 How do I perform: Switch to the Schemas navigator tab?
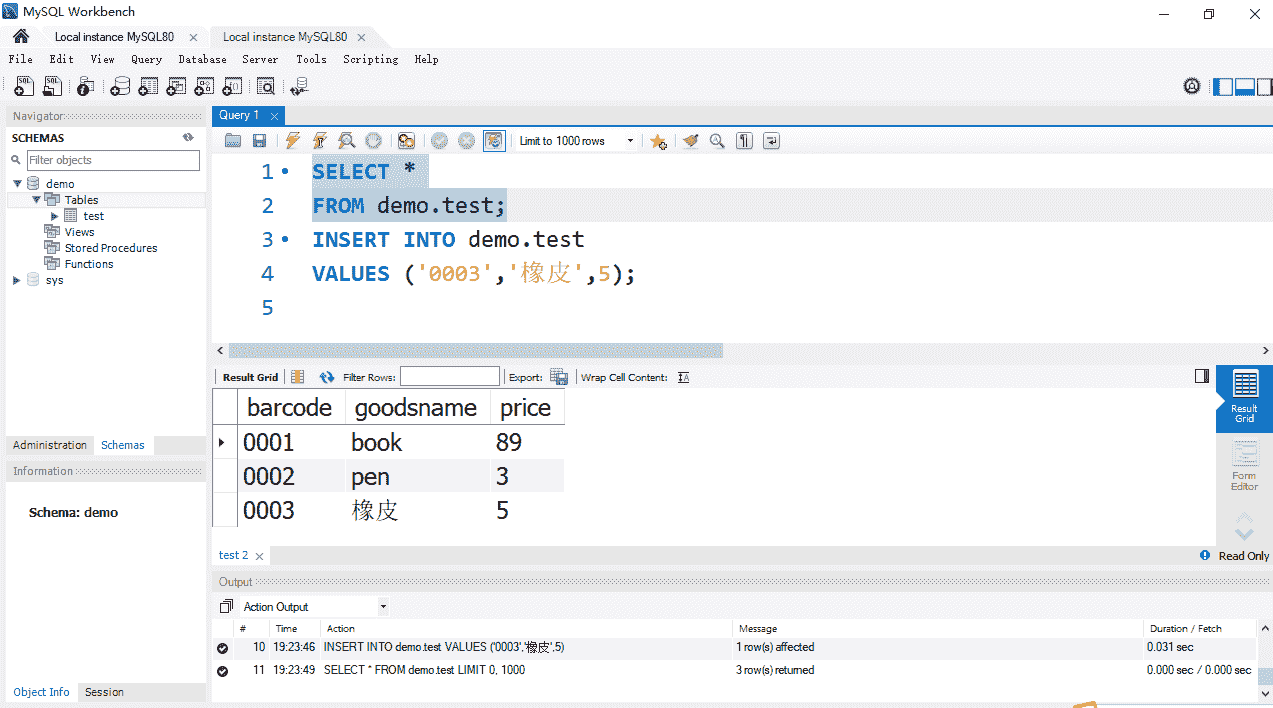point(123,445)
